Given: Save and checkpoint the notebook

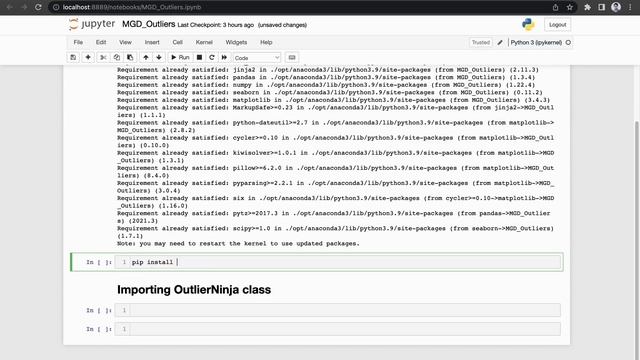Looking at the screenshot, I should (73, 58).
